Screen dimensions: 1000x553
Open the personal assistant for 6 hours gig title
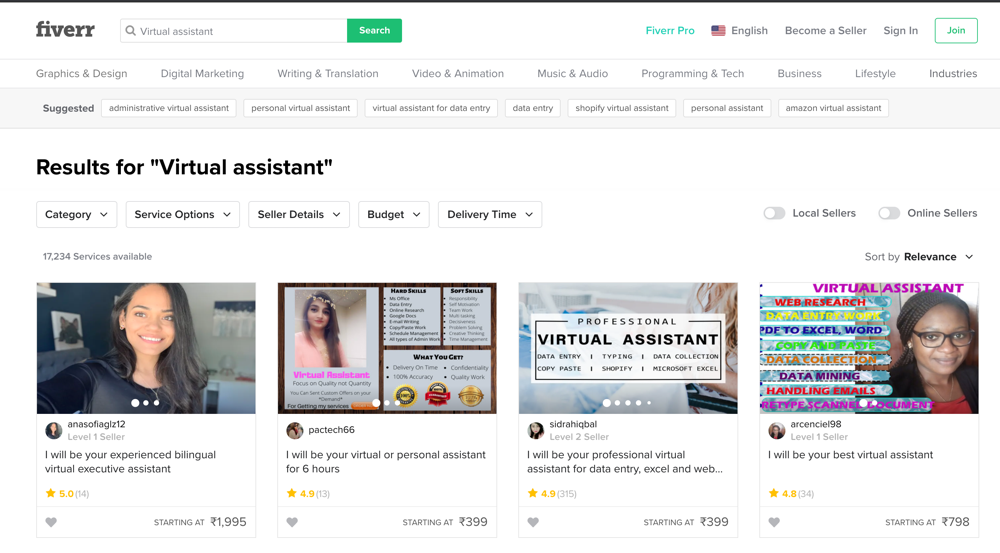[x=386, y=462]
